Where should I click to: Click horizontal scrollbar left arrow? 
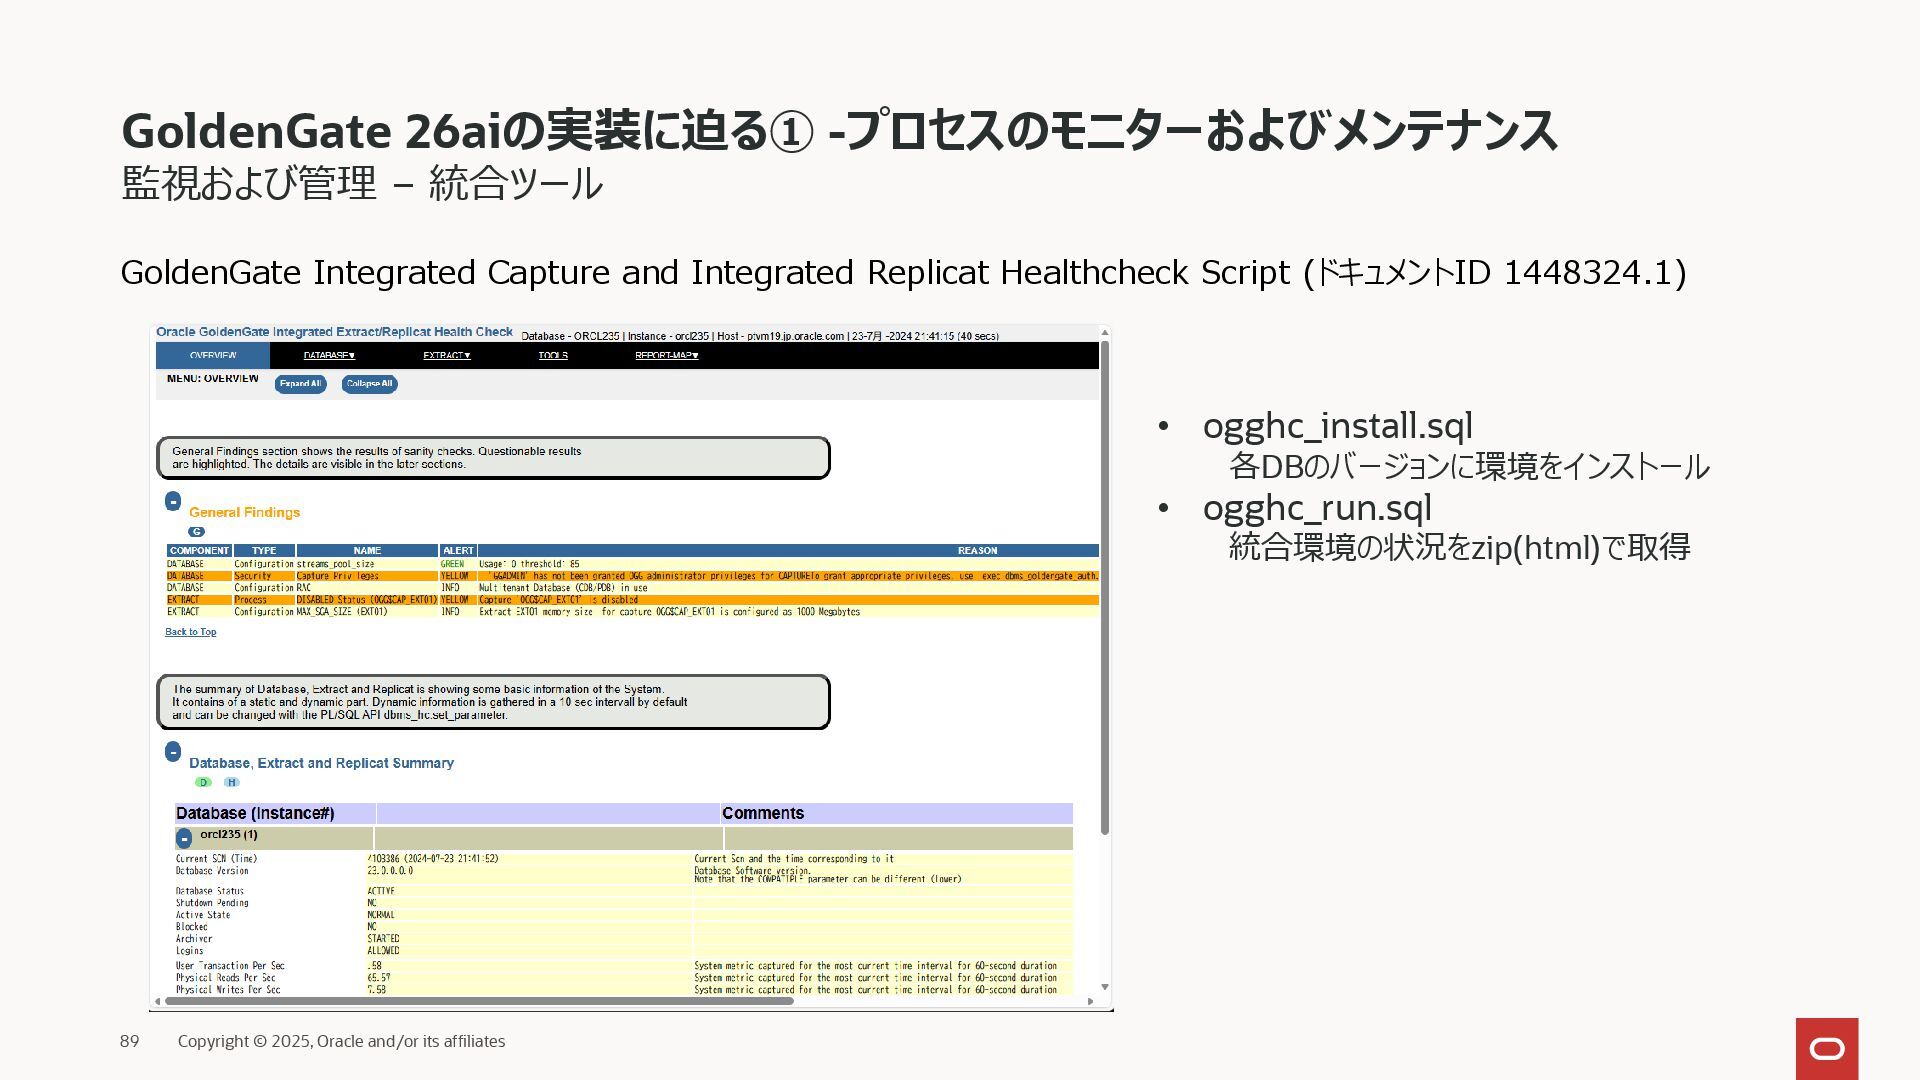click(158, 1001)
